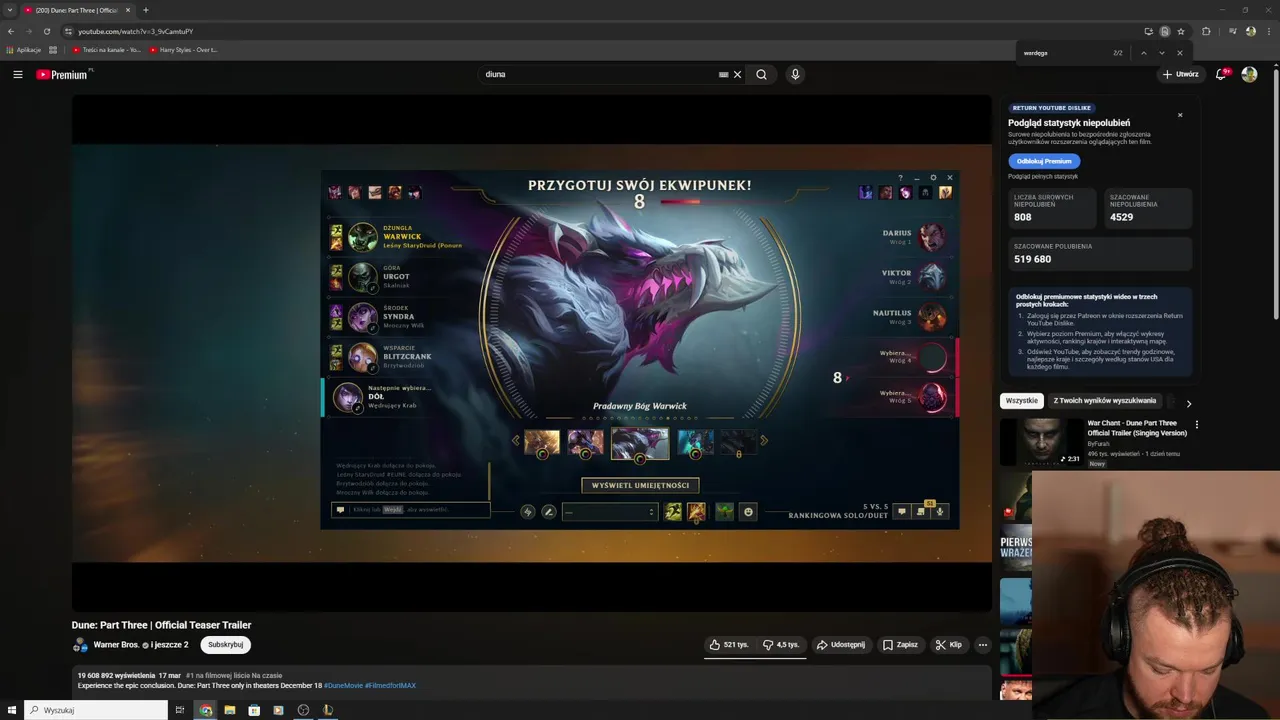Click the Odblokuj Premium button
Image resolution: width=1280 pixels, height=720 pixels.
[x=1044, y=161]
